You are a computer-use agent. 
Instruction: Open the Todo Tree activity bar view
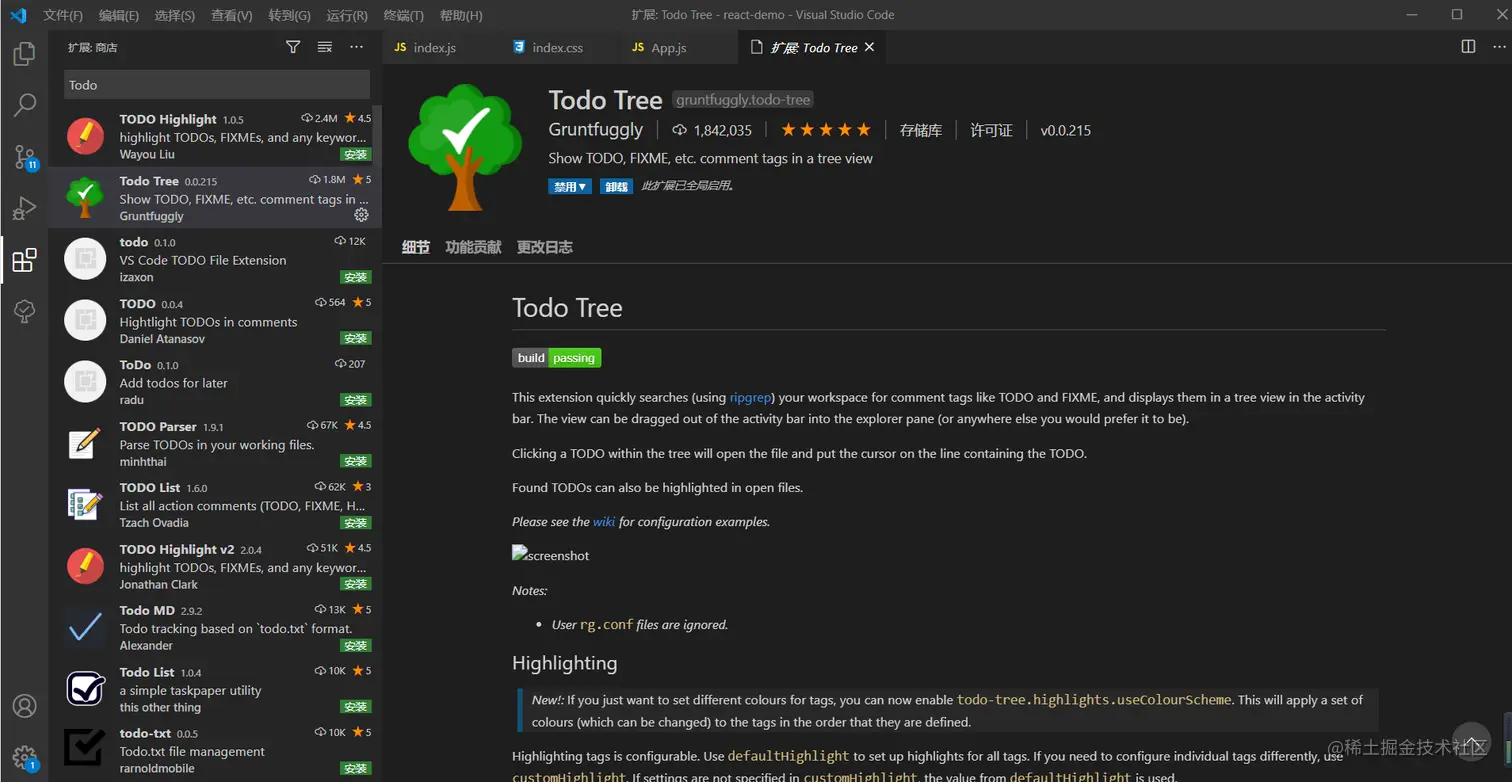point(24,313)
